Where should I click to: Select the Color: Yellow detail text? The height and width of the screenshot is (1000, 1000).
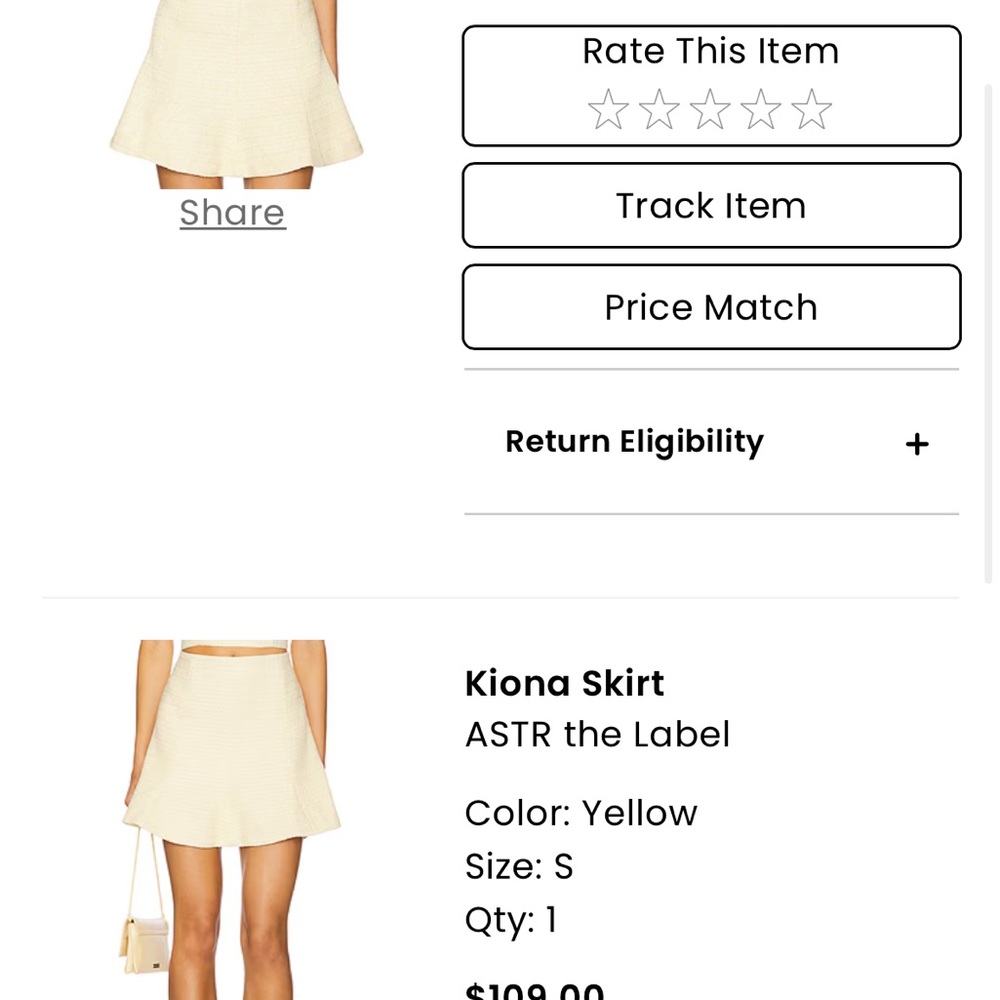[580, 813]
